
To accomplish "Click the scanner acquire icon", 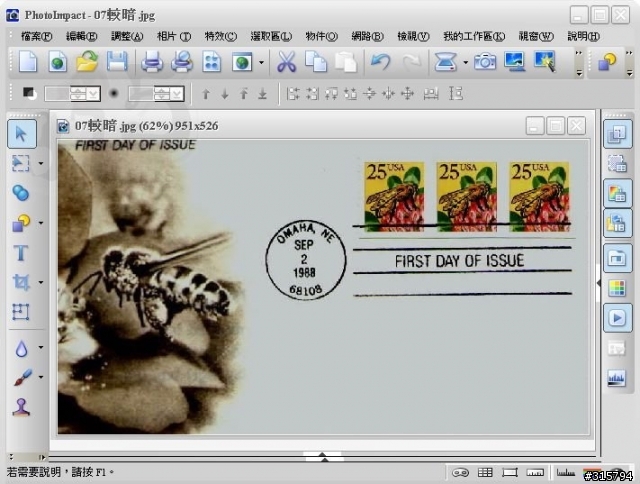I will [x=445, y=62].
